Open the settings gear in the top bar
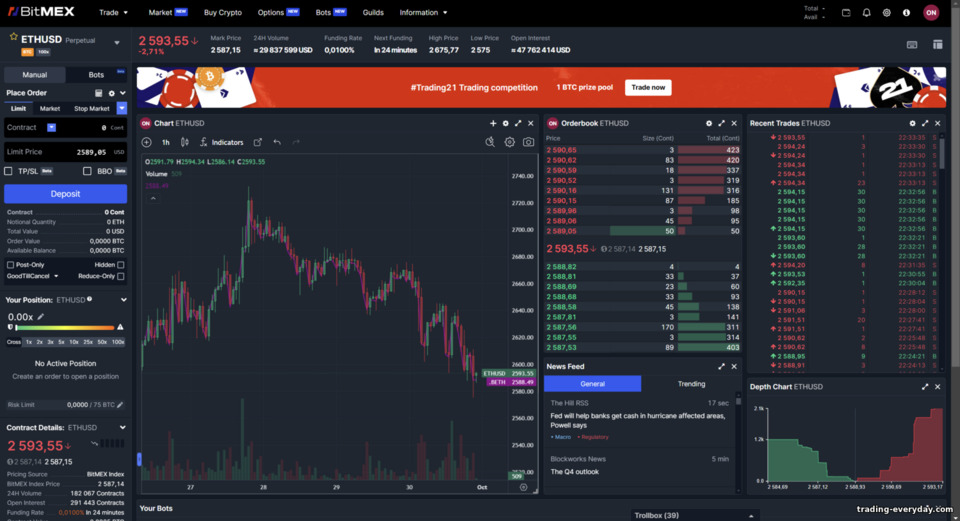The height and width of the screenshot is (521, 960). 887,12
